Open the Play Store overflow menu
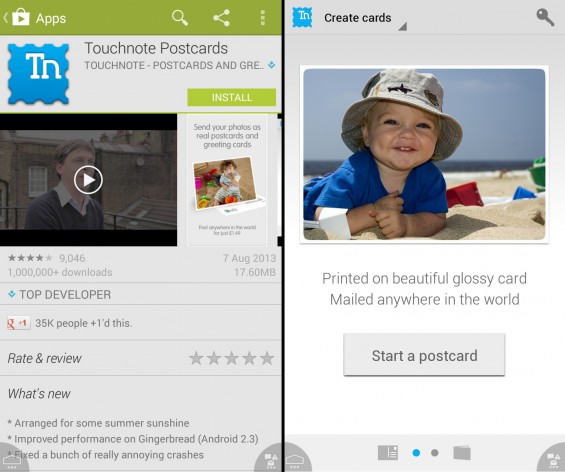This screenshot has width=565, height=472. tap(263, 18)
